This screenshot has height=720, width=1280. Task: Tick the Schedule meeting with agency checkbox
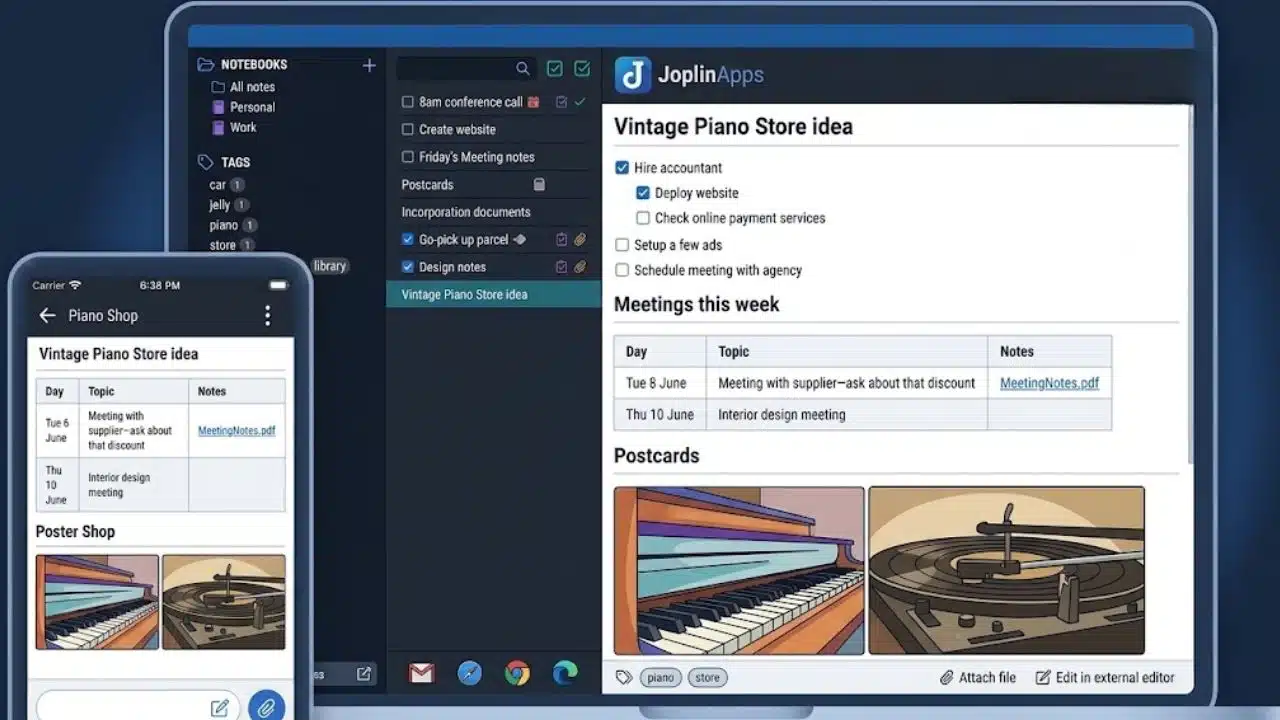[622, 270]
